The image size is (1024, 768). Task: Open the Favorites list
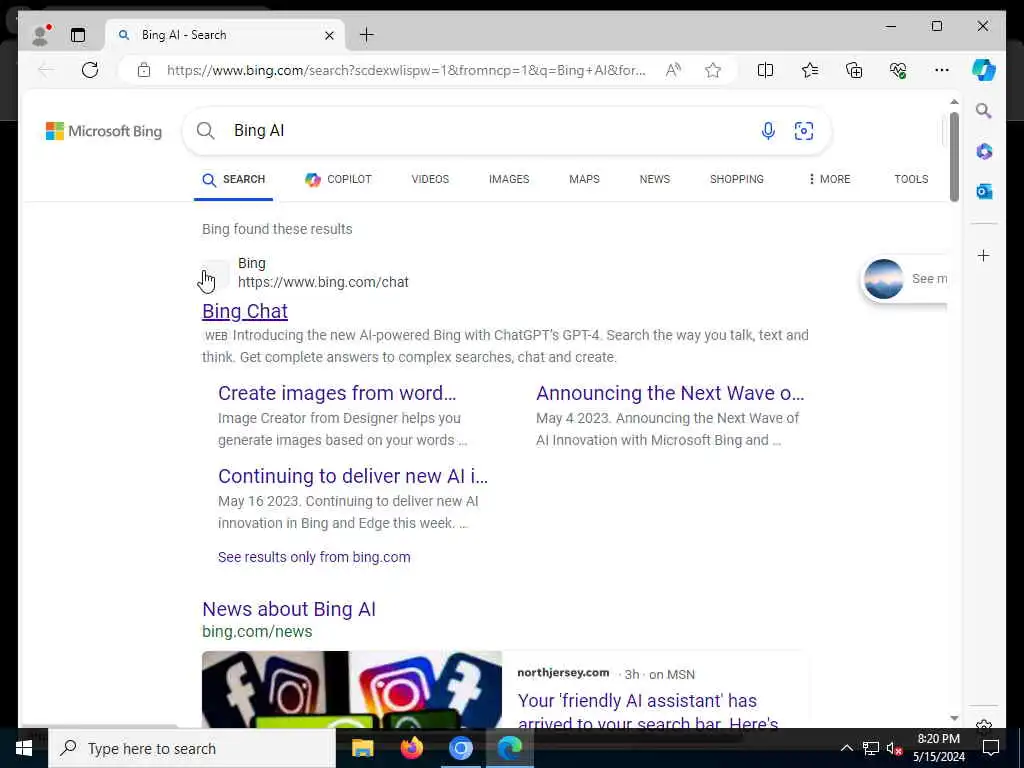[x=810, y=70]
